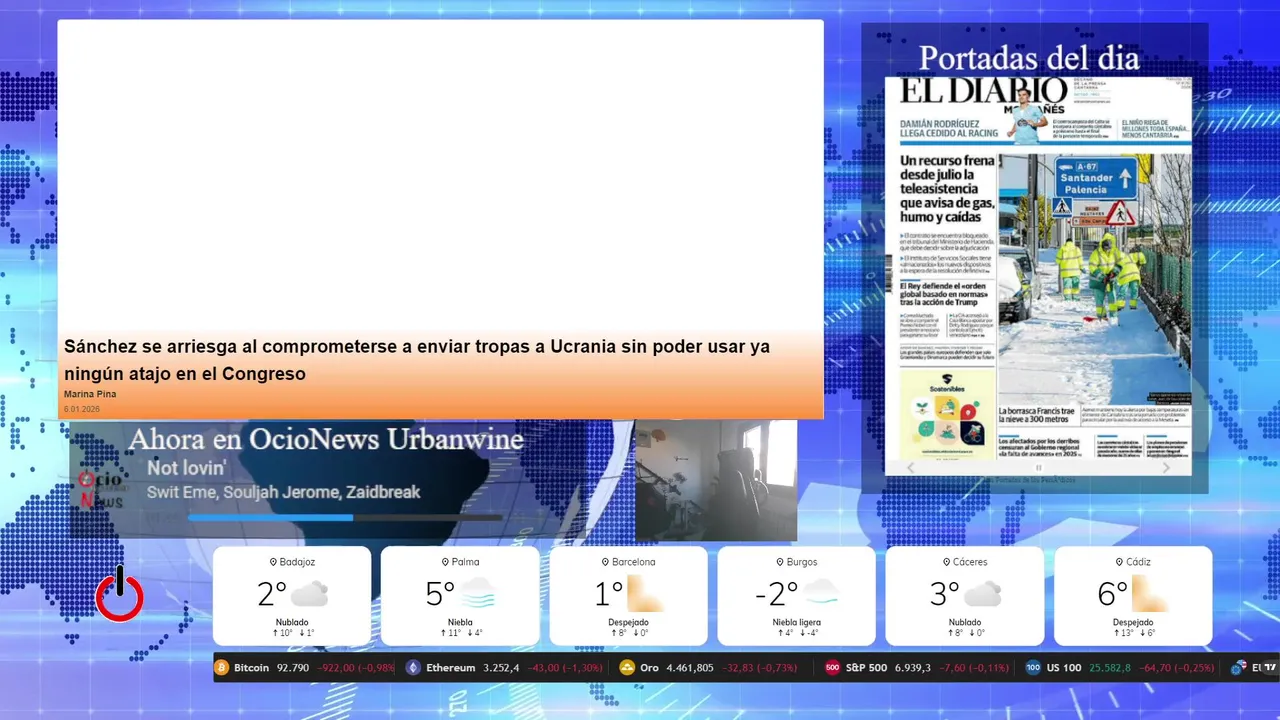Click Burgos temperature -2°
This screenshot has height=720, width=1280.
tap(776, 594)
